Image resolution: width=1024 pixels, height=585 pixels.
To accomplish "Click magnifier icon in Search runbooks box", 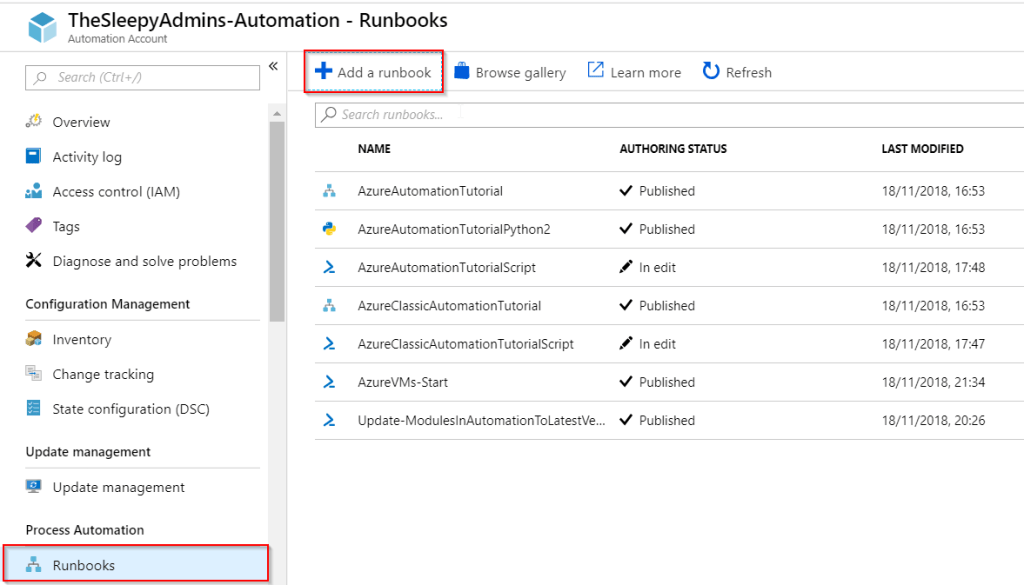I will click(329, 114).
